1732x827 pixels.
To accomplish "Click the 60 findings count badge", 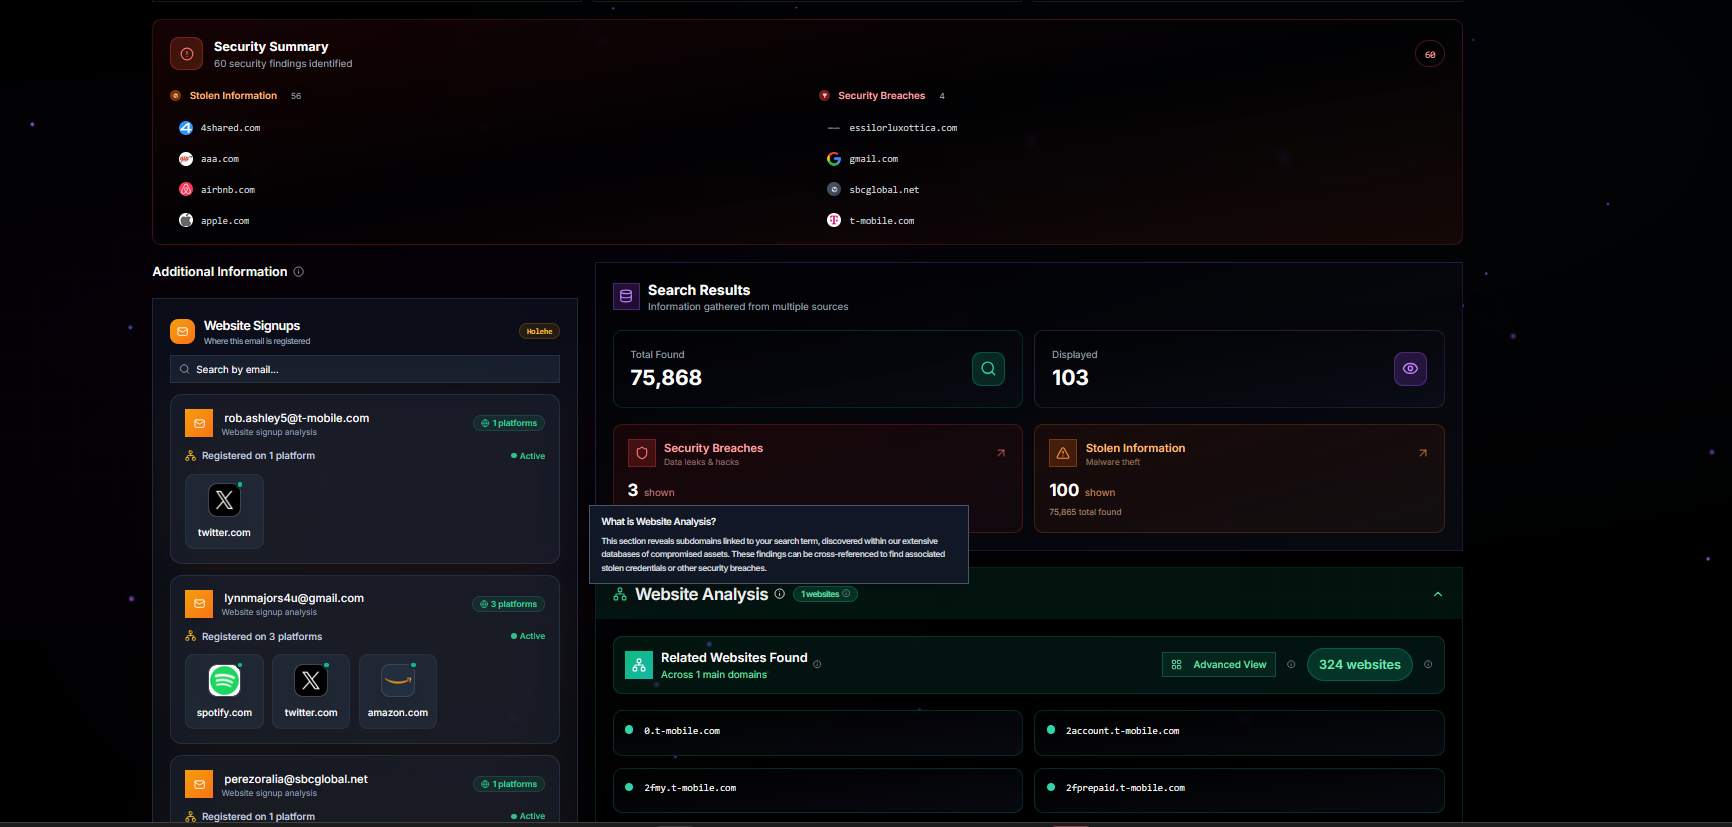I will click(1430, 55).
